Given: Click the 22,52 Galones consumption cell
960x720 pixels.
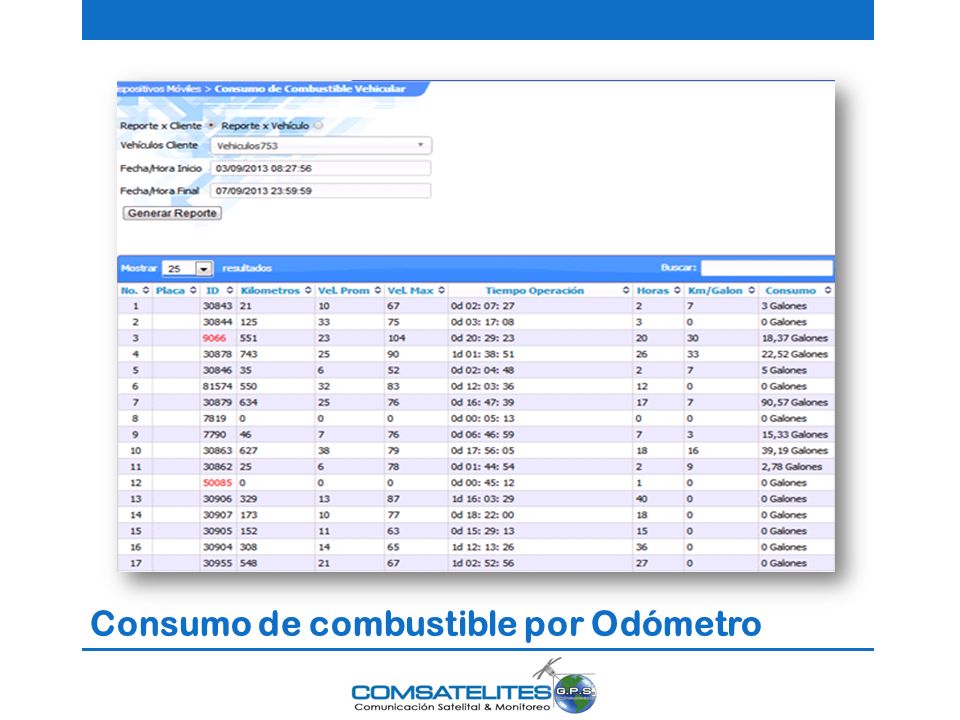Looking at the screenshot, I should (795, 354).
